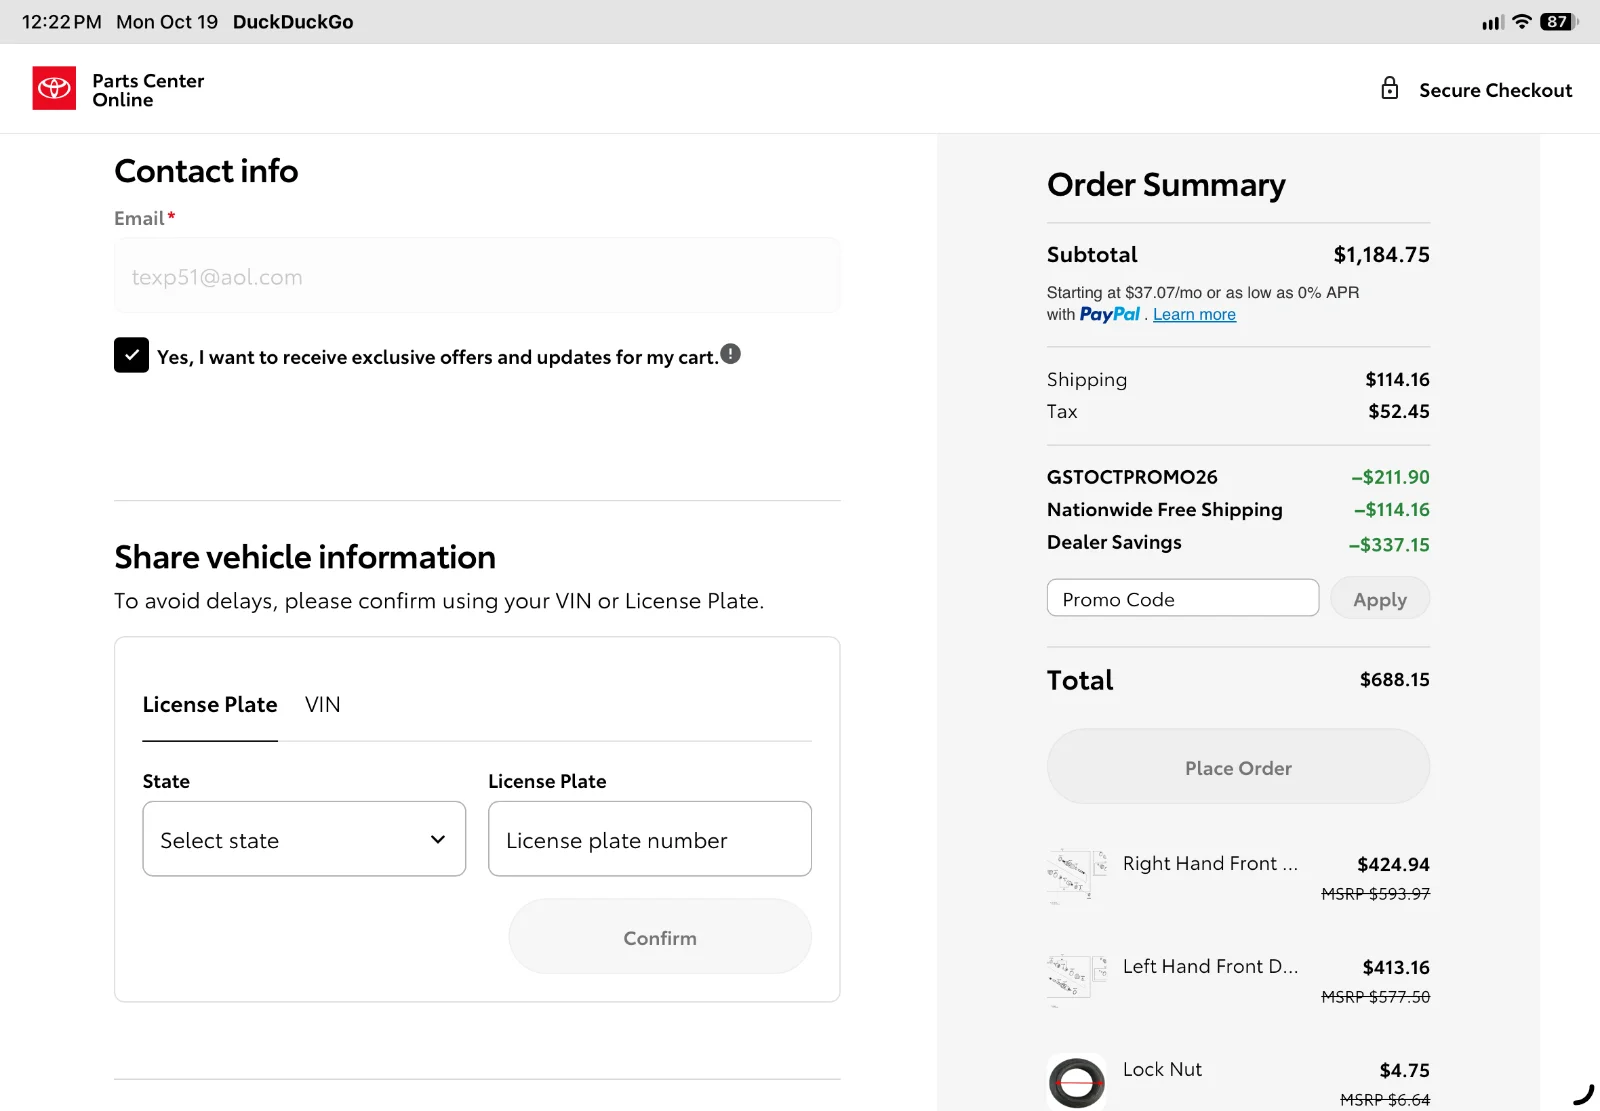Tap the battery indicator showing 87
This screenshot has width=1600, height=1111.
1558,21
